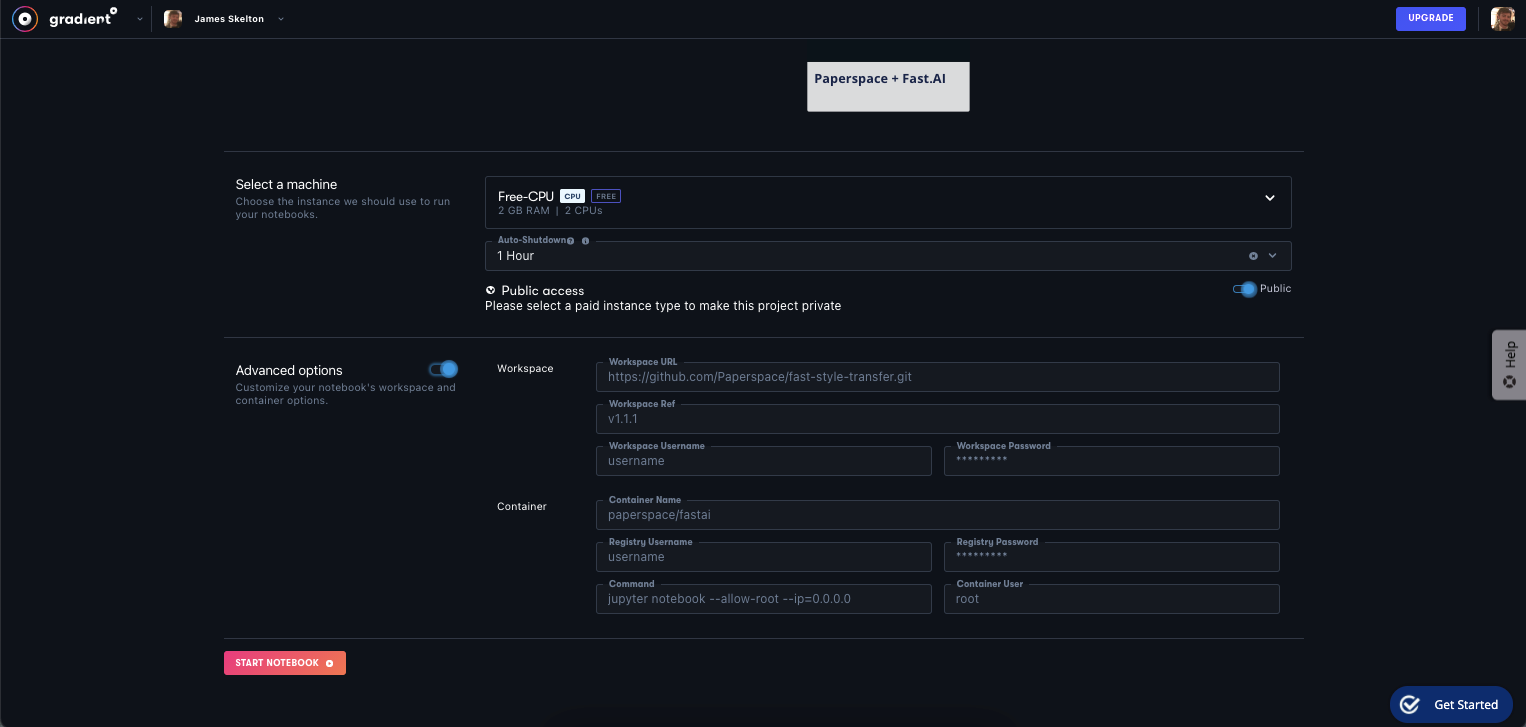Click the arrow icon in START NOTEBOOK
Screen dimensions: 1526x727
[x=330, y=663]
